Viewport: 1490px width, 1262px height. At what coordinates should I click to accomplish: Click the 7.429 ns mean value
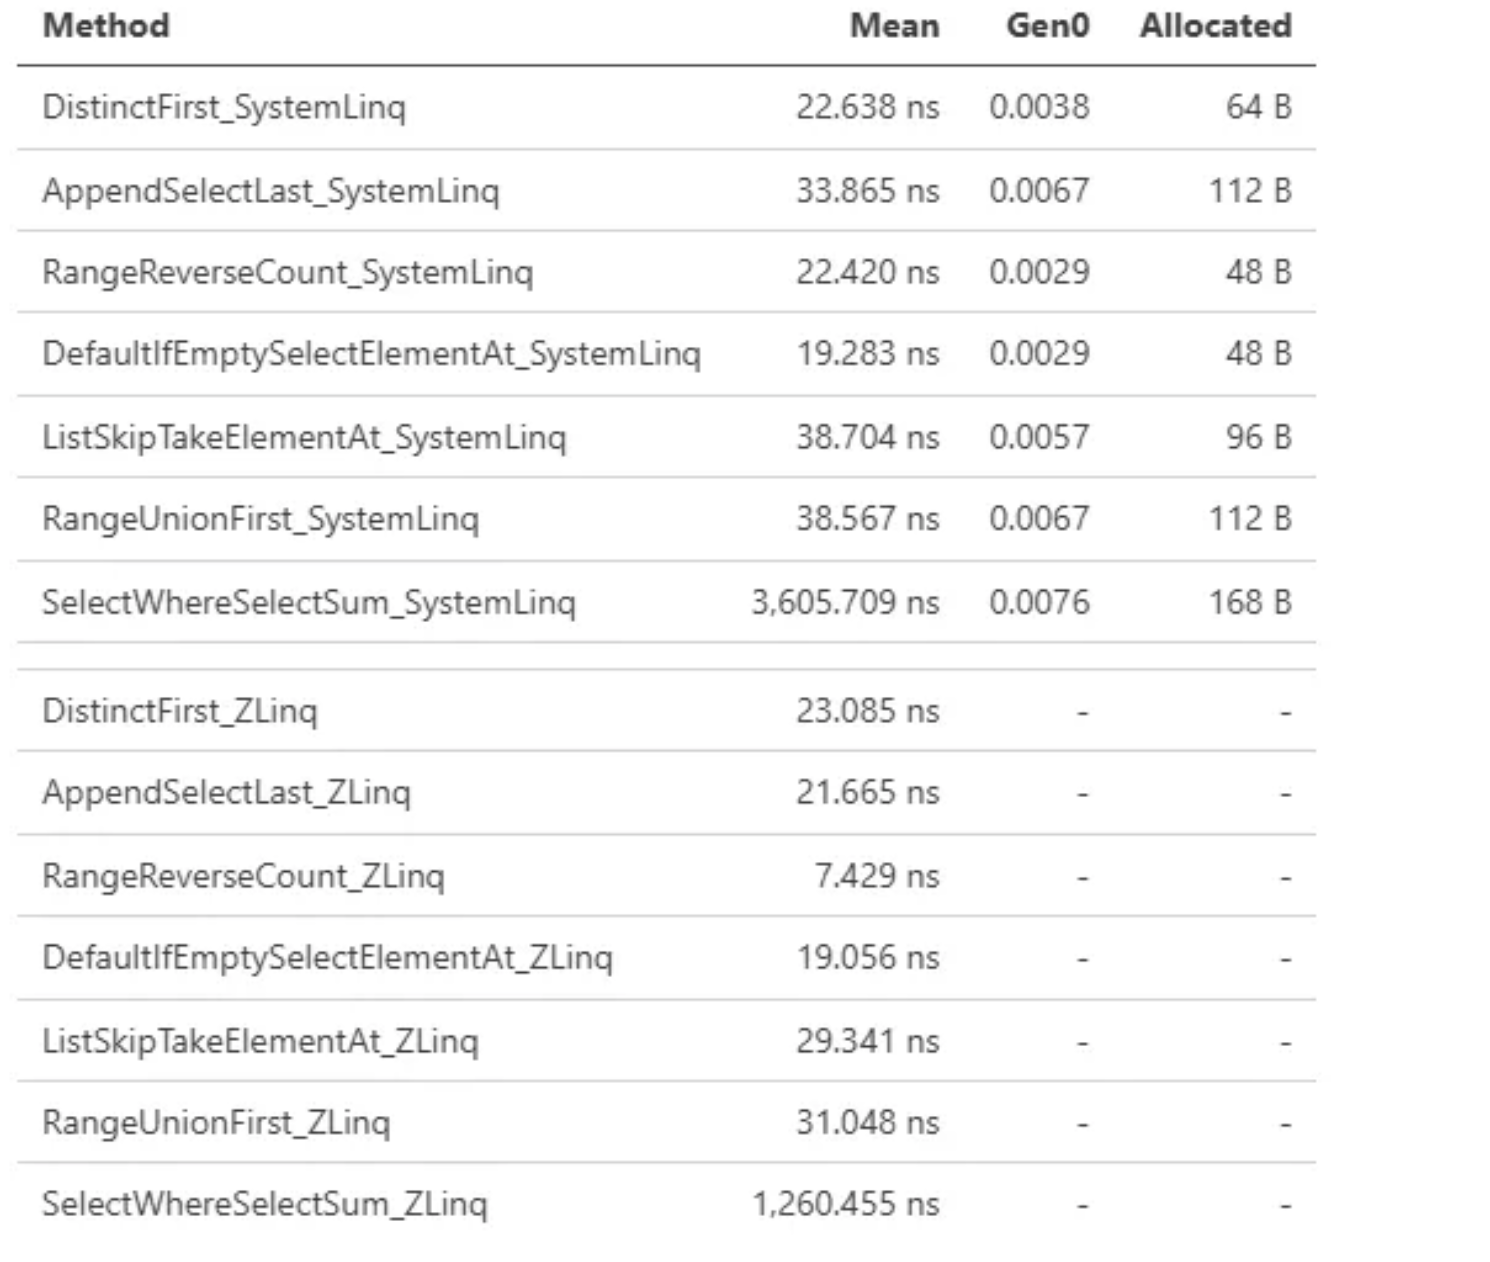pos(876,876)
